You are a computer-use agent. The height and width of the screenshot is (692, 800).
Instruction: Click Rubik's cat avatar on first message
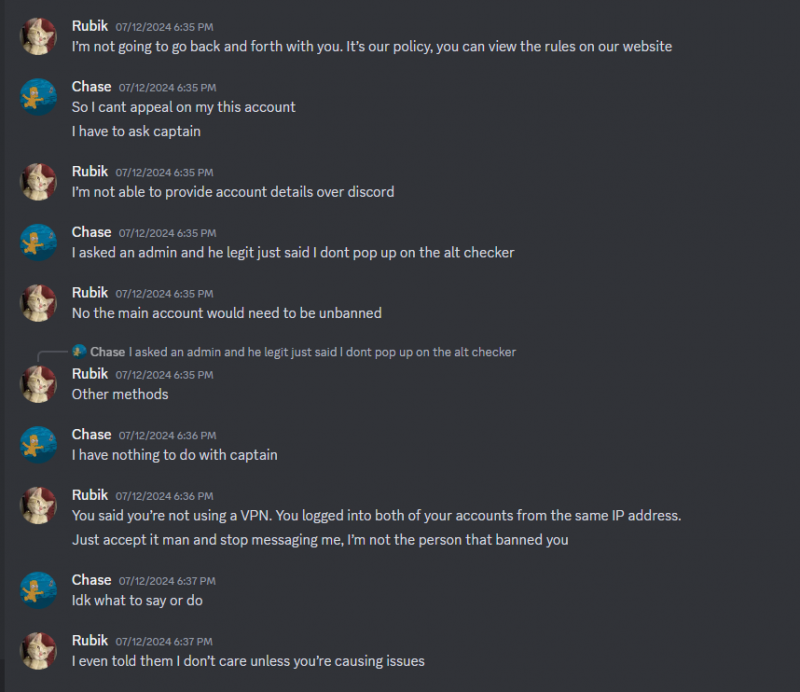(38, 36)
